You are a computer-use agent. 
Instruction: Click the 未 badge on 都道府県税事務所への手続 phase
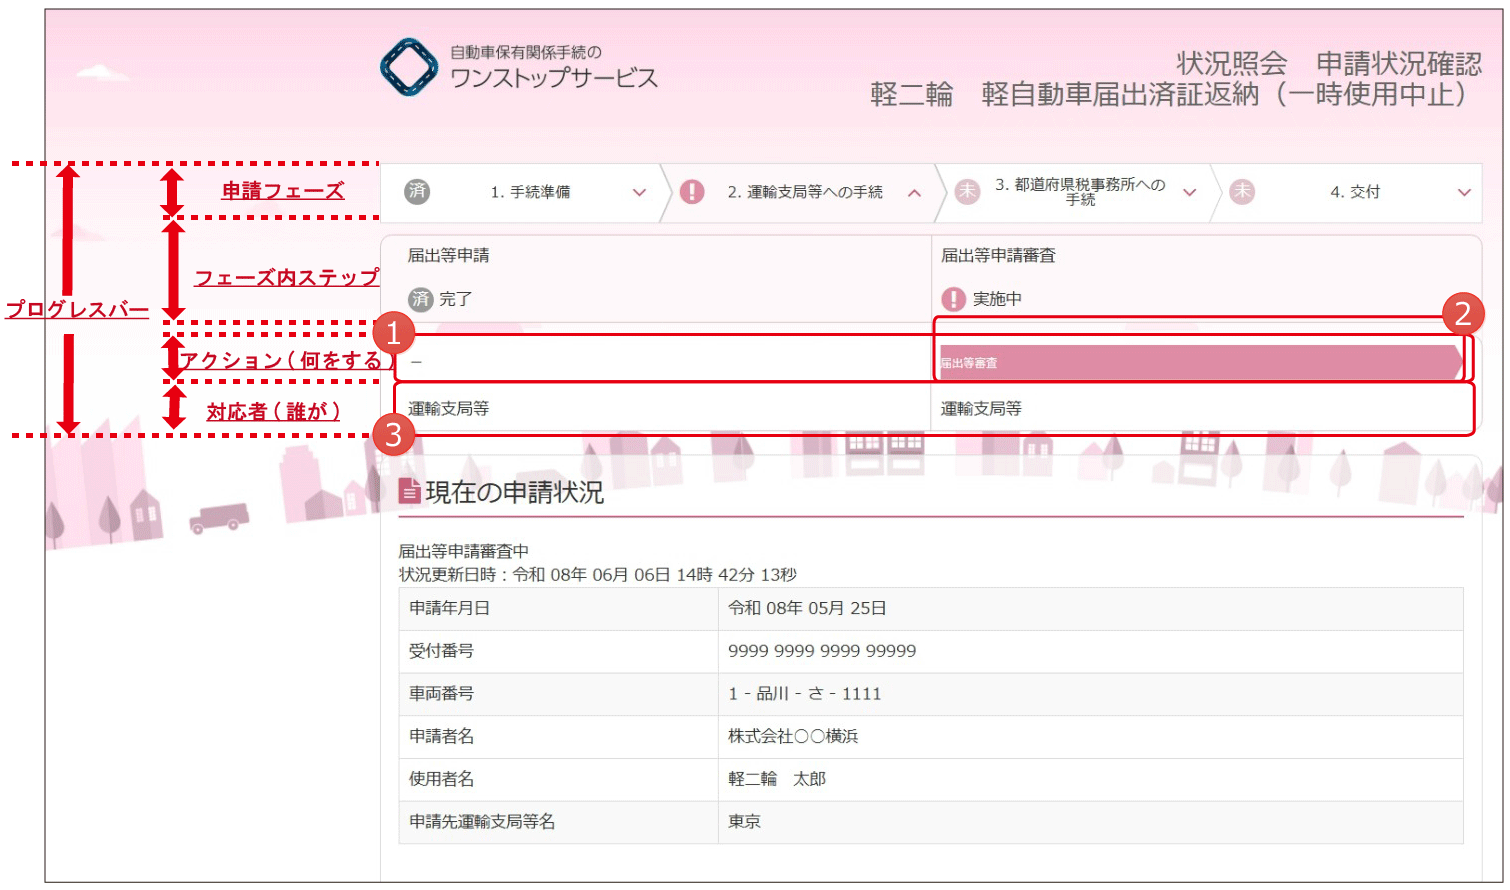pos(967,192)
